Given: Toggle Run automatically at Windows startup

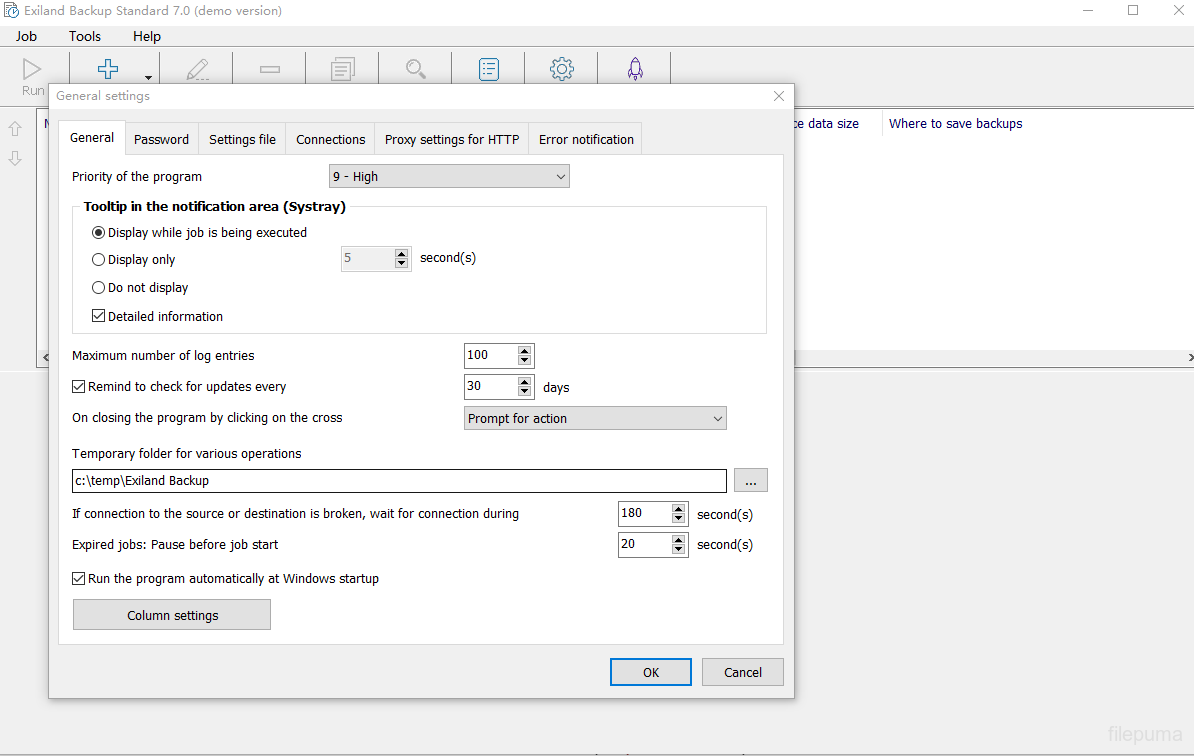Looking at the screenshot, I should point(79,579).
